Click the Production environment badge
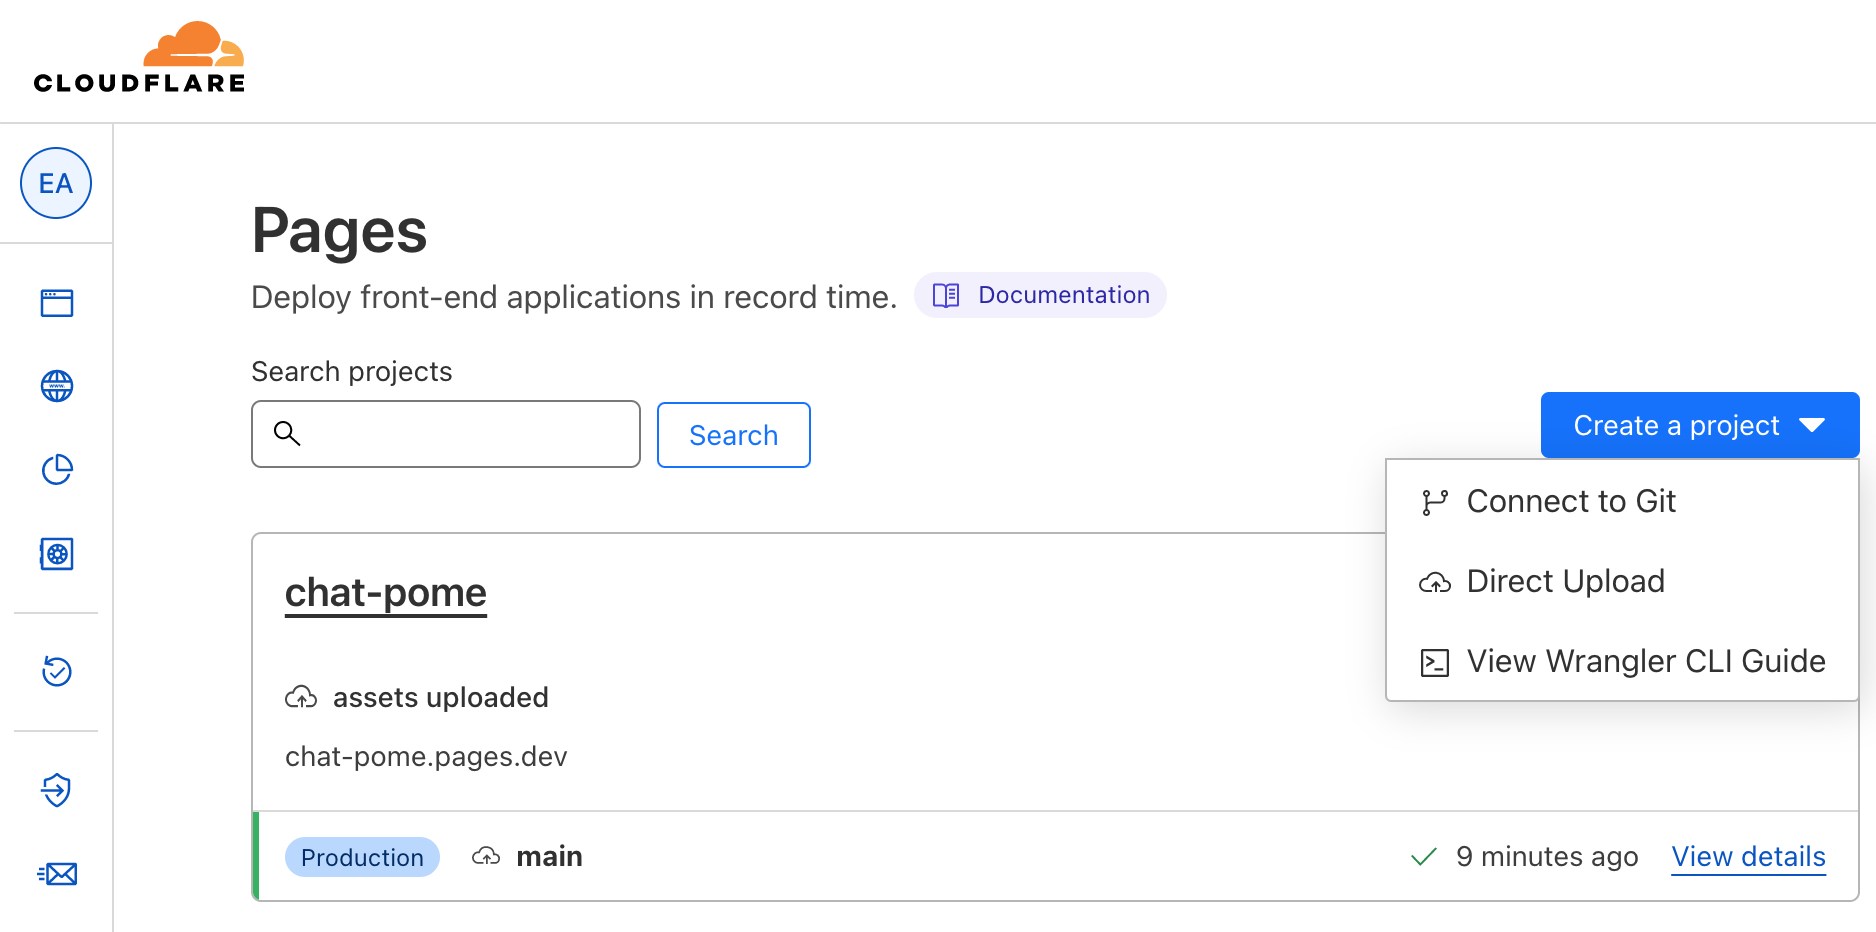The height and width of the screenshot is (932, 1876). click(362, 857)
